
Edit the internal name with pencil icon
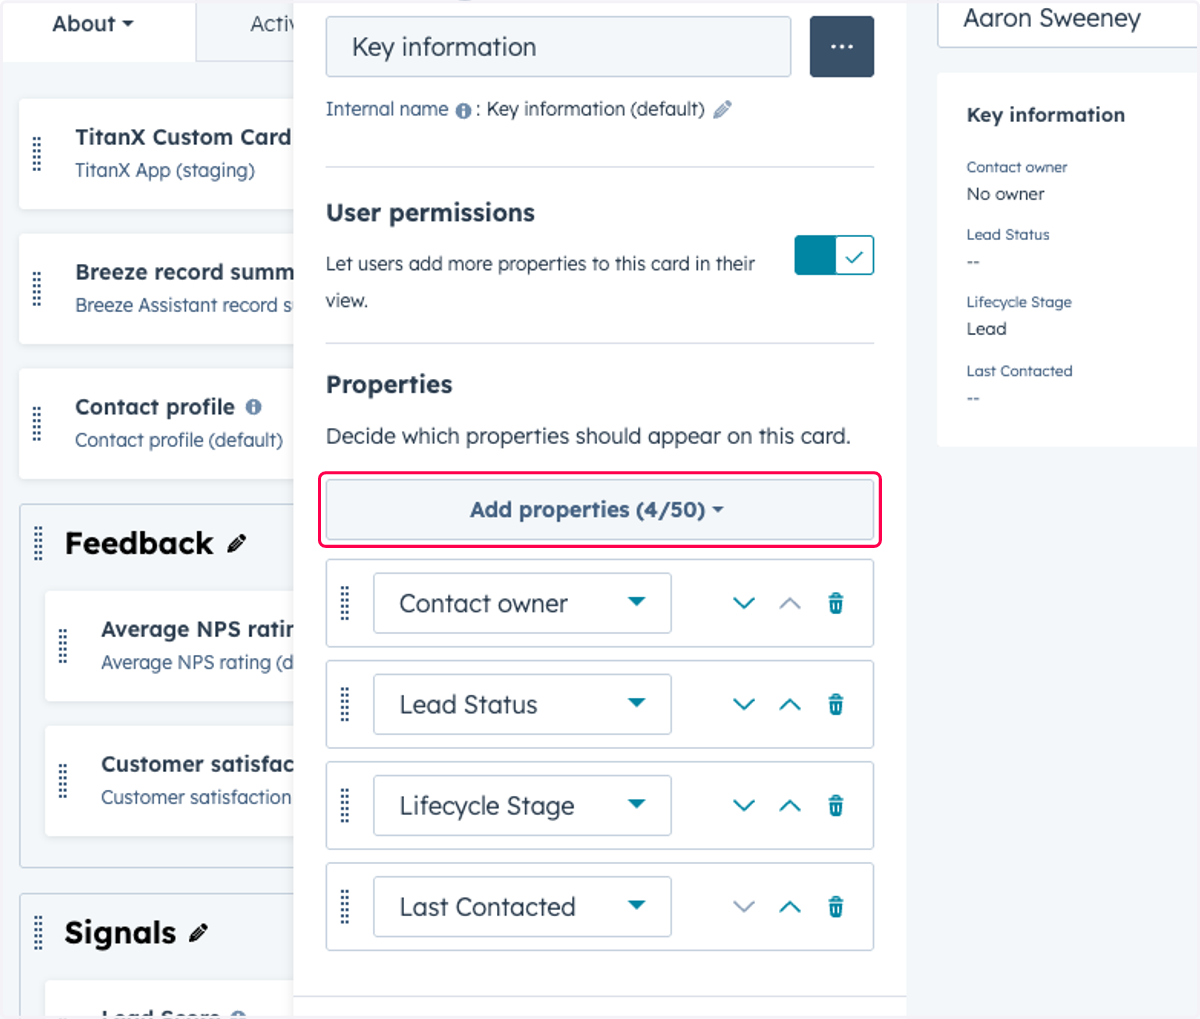722,109
